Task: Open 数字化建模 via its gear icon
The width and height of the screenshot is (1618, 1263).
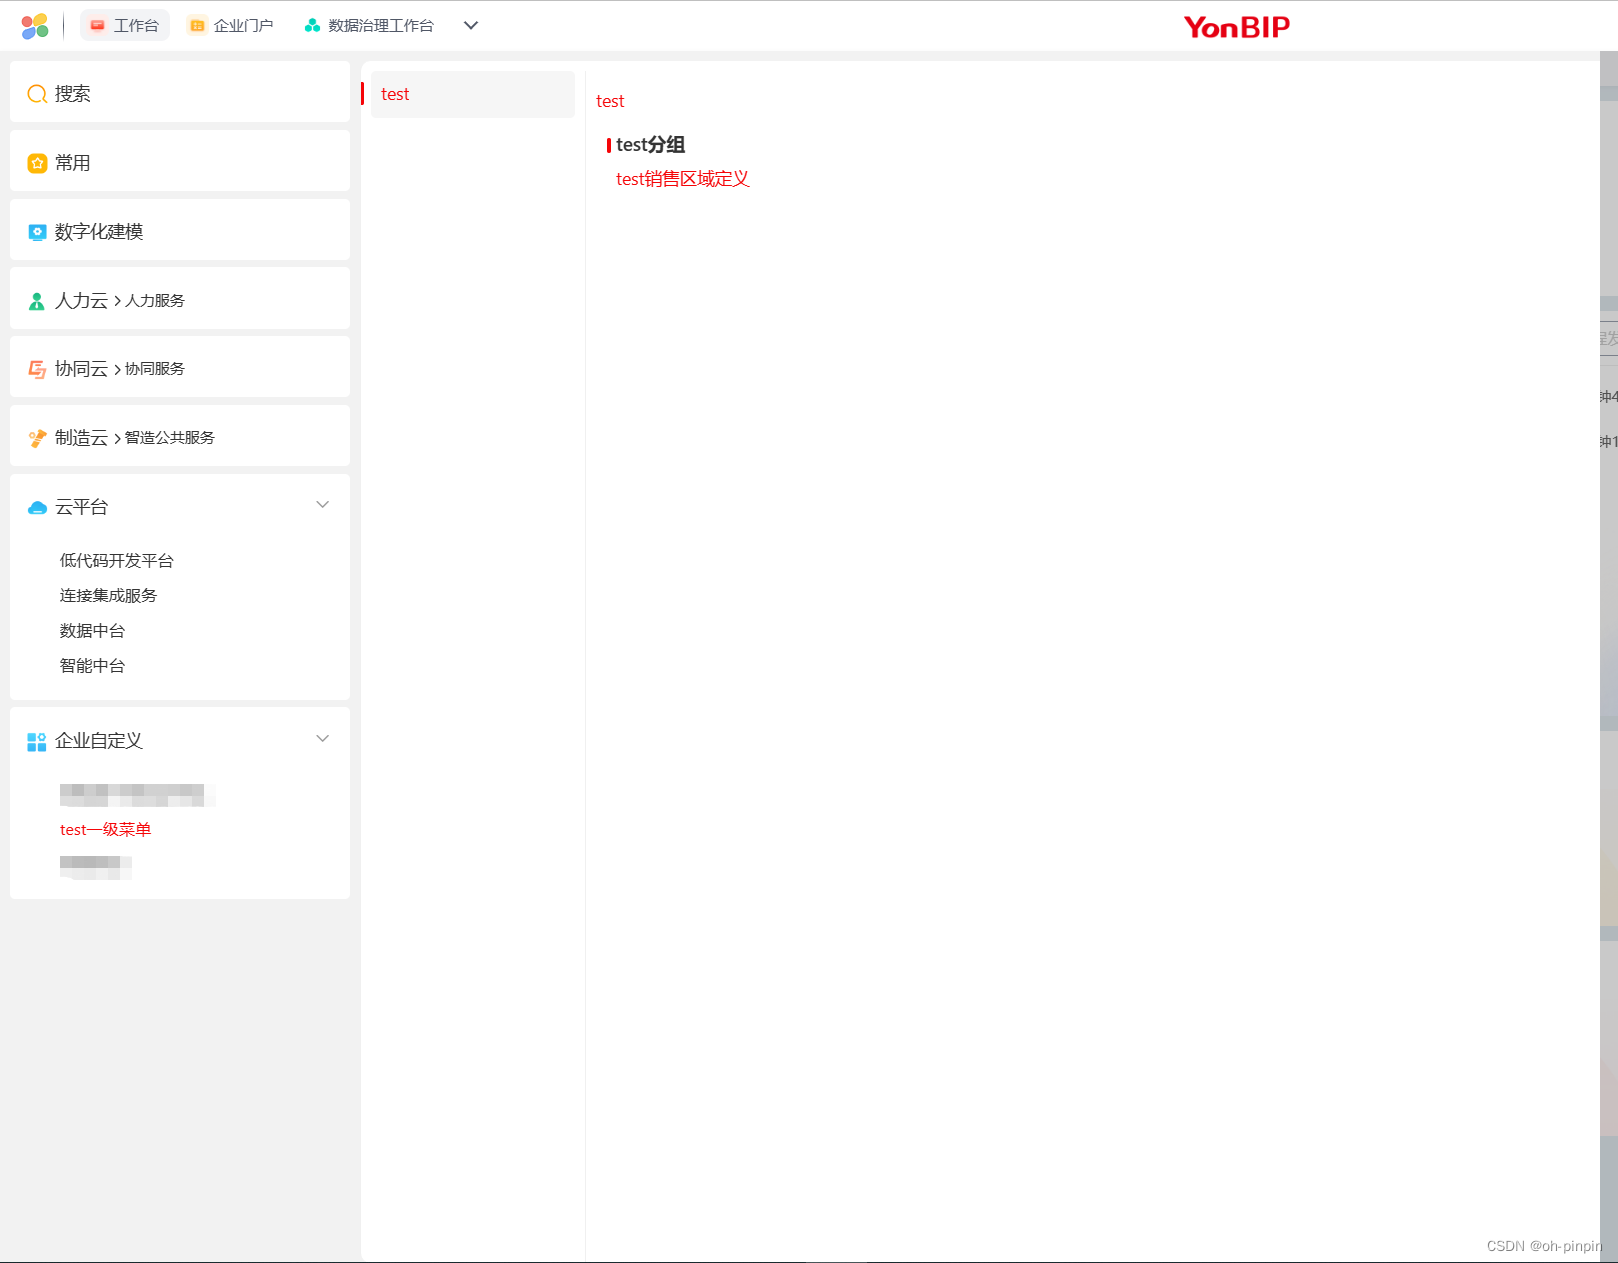Action: point(37,231)
